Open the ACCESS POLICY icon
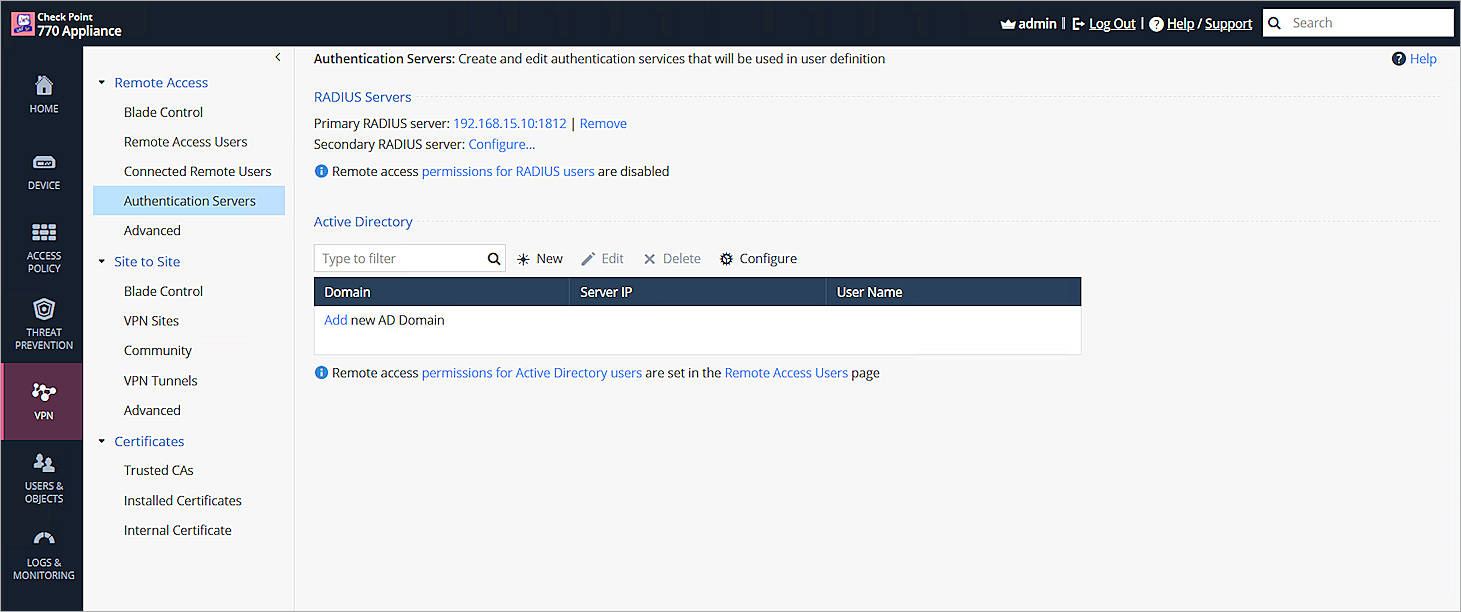1461x612 pixels. [43, 242]
